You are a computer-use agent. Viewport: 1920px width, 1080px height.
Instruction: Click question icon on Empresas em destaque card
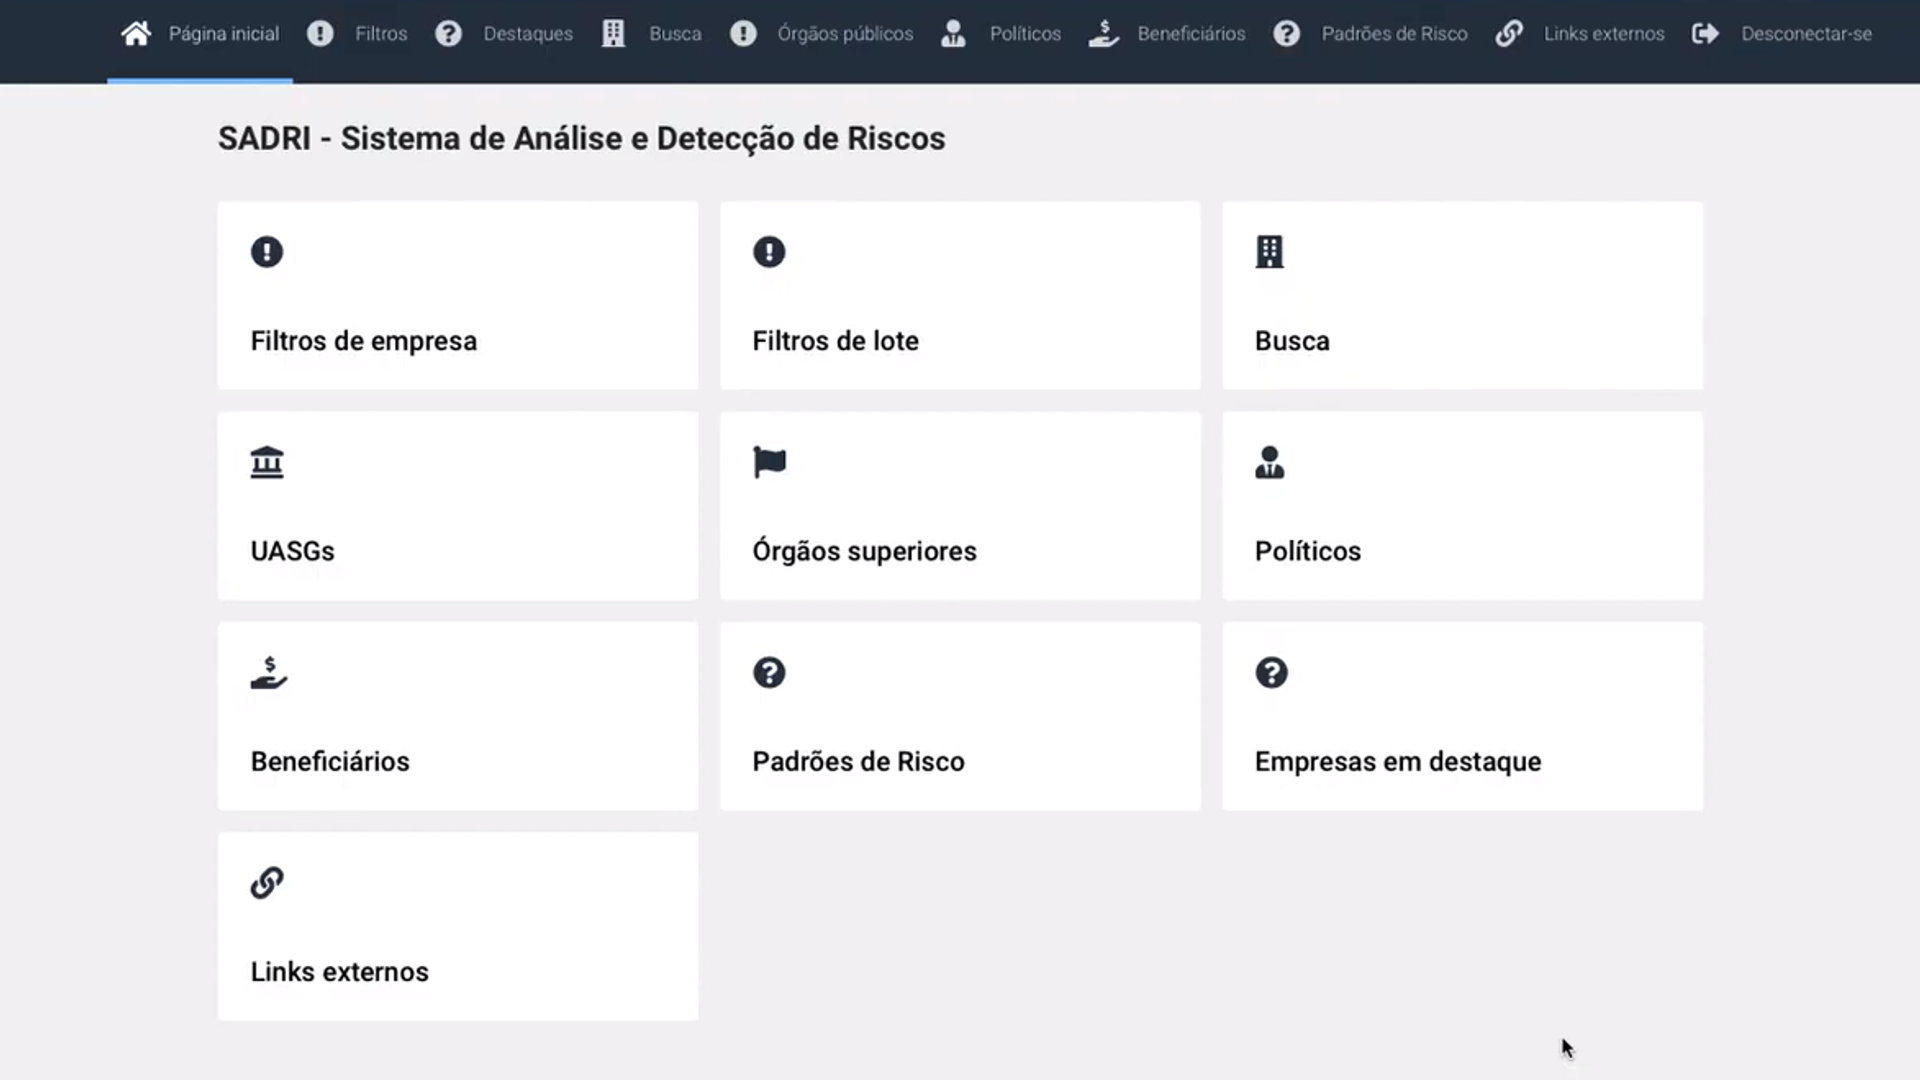1271,672
